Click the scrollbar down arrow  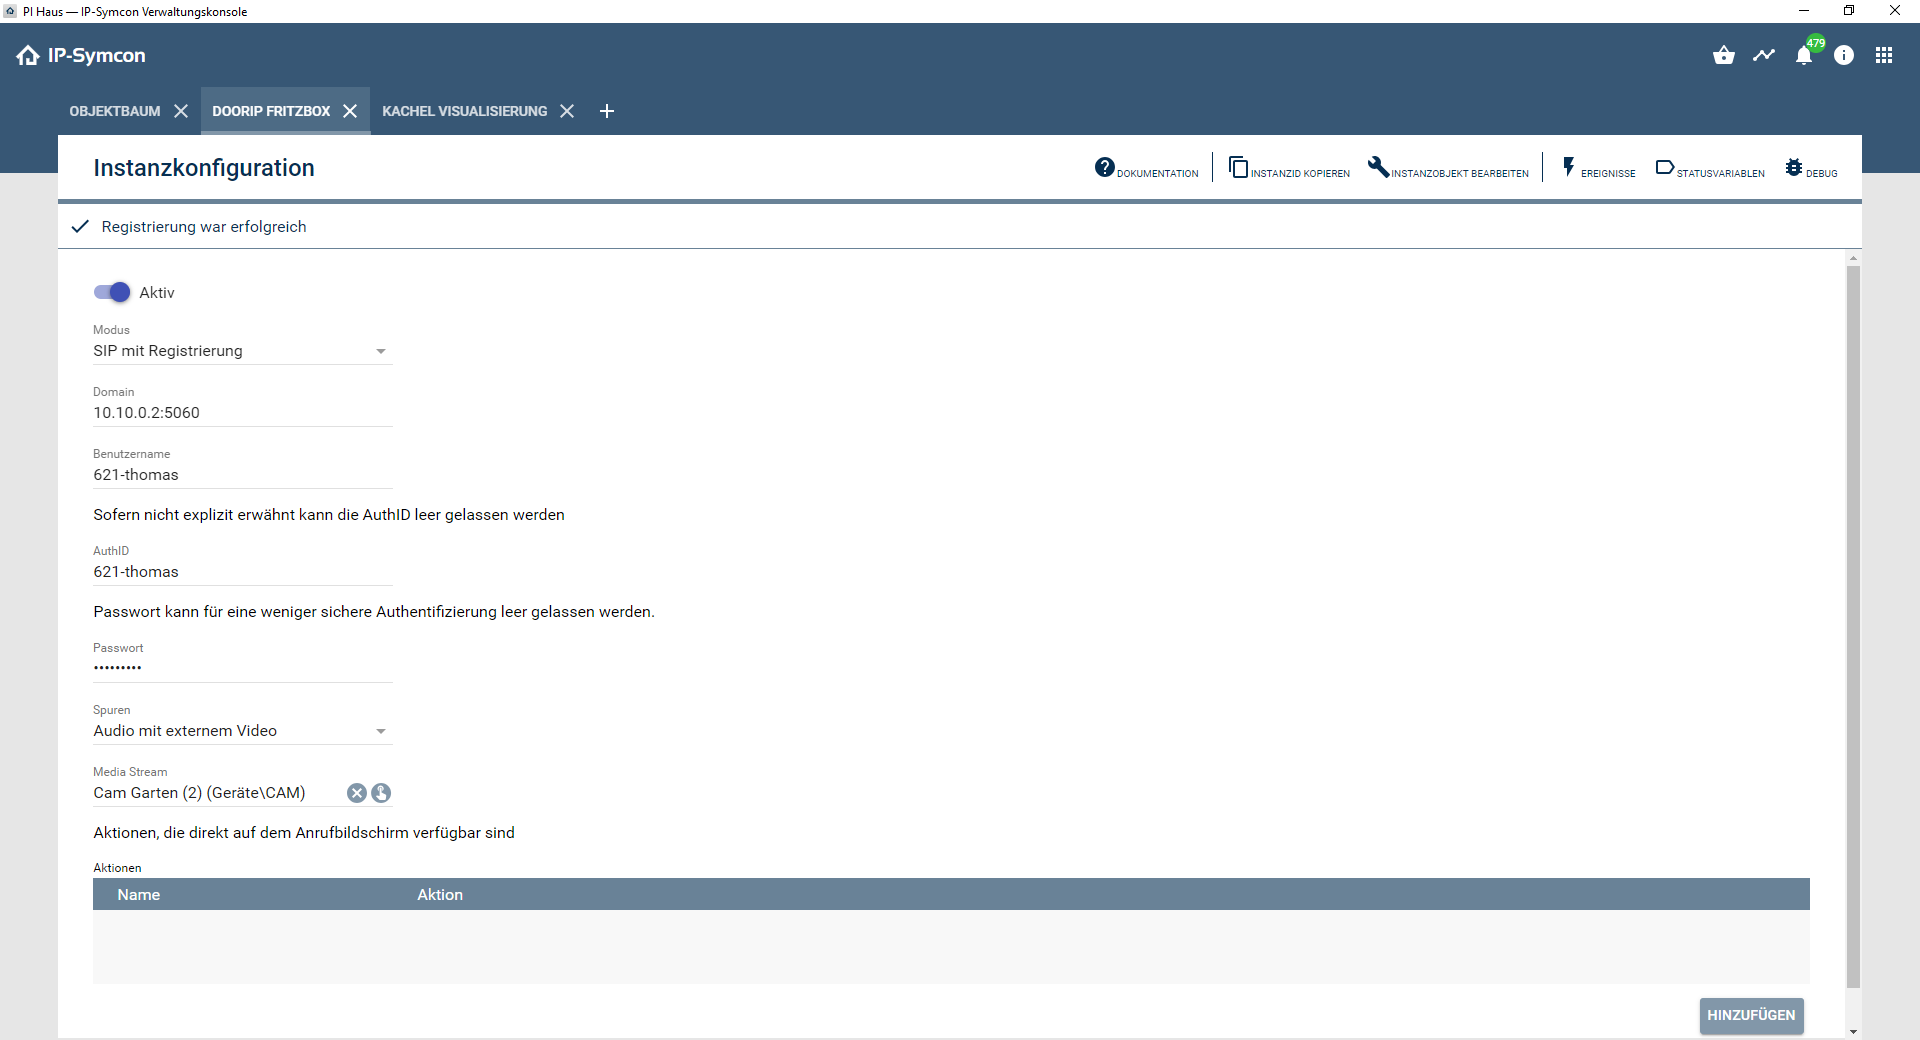[1853, 1031]
